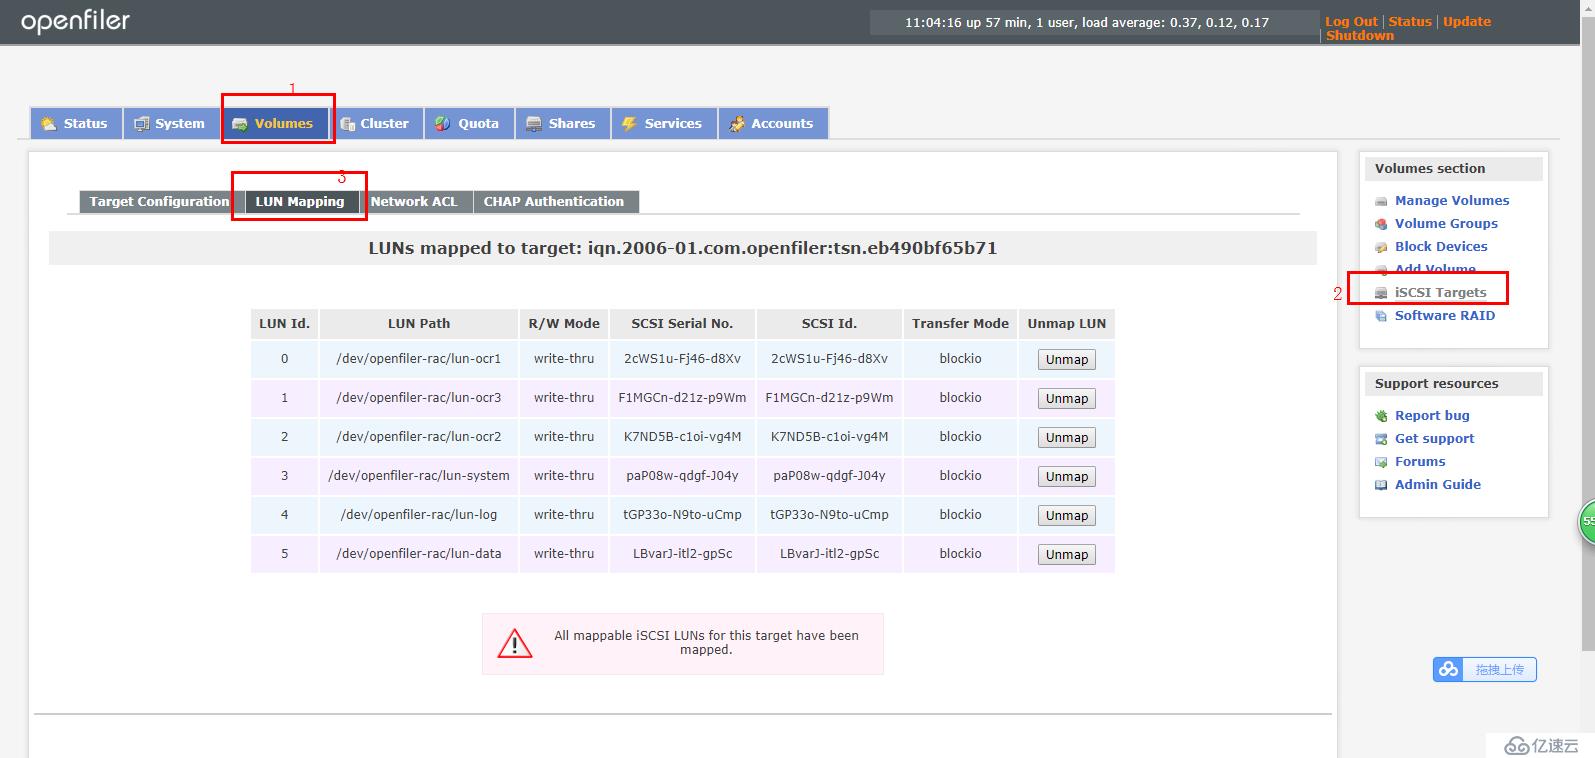The image size is (1595, 758).
Task: Click the SCSI Serial No. column header
Action: tap(682, 324)
